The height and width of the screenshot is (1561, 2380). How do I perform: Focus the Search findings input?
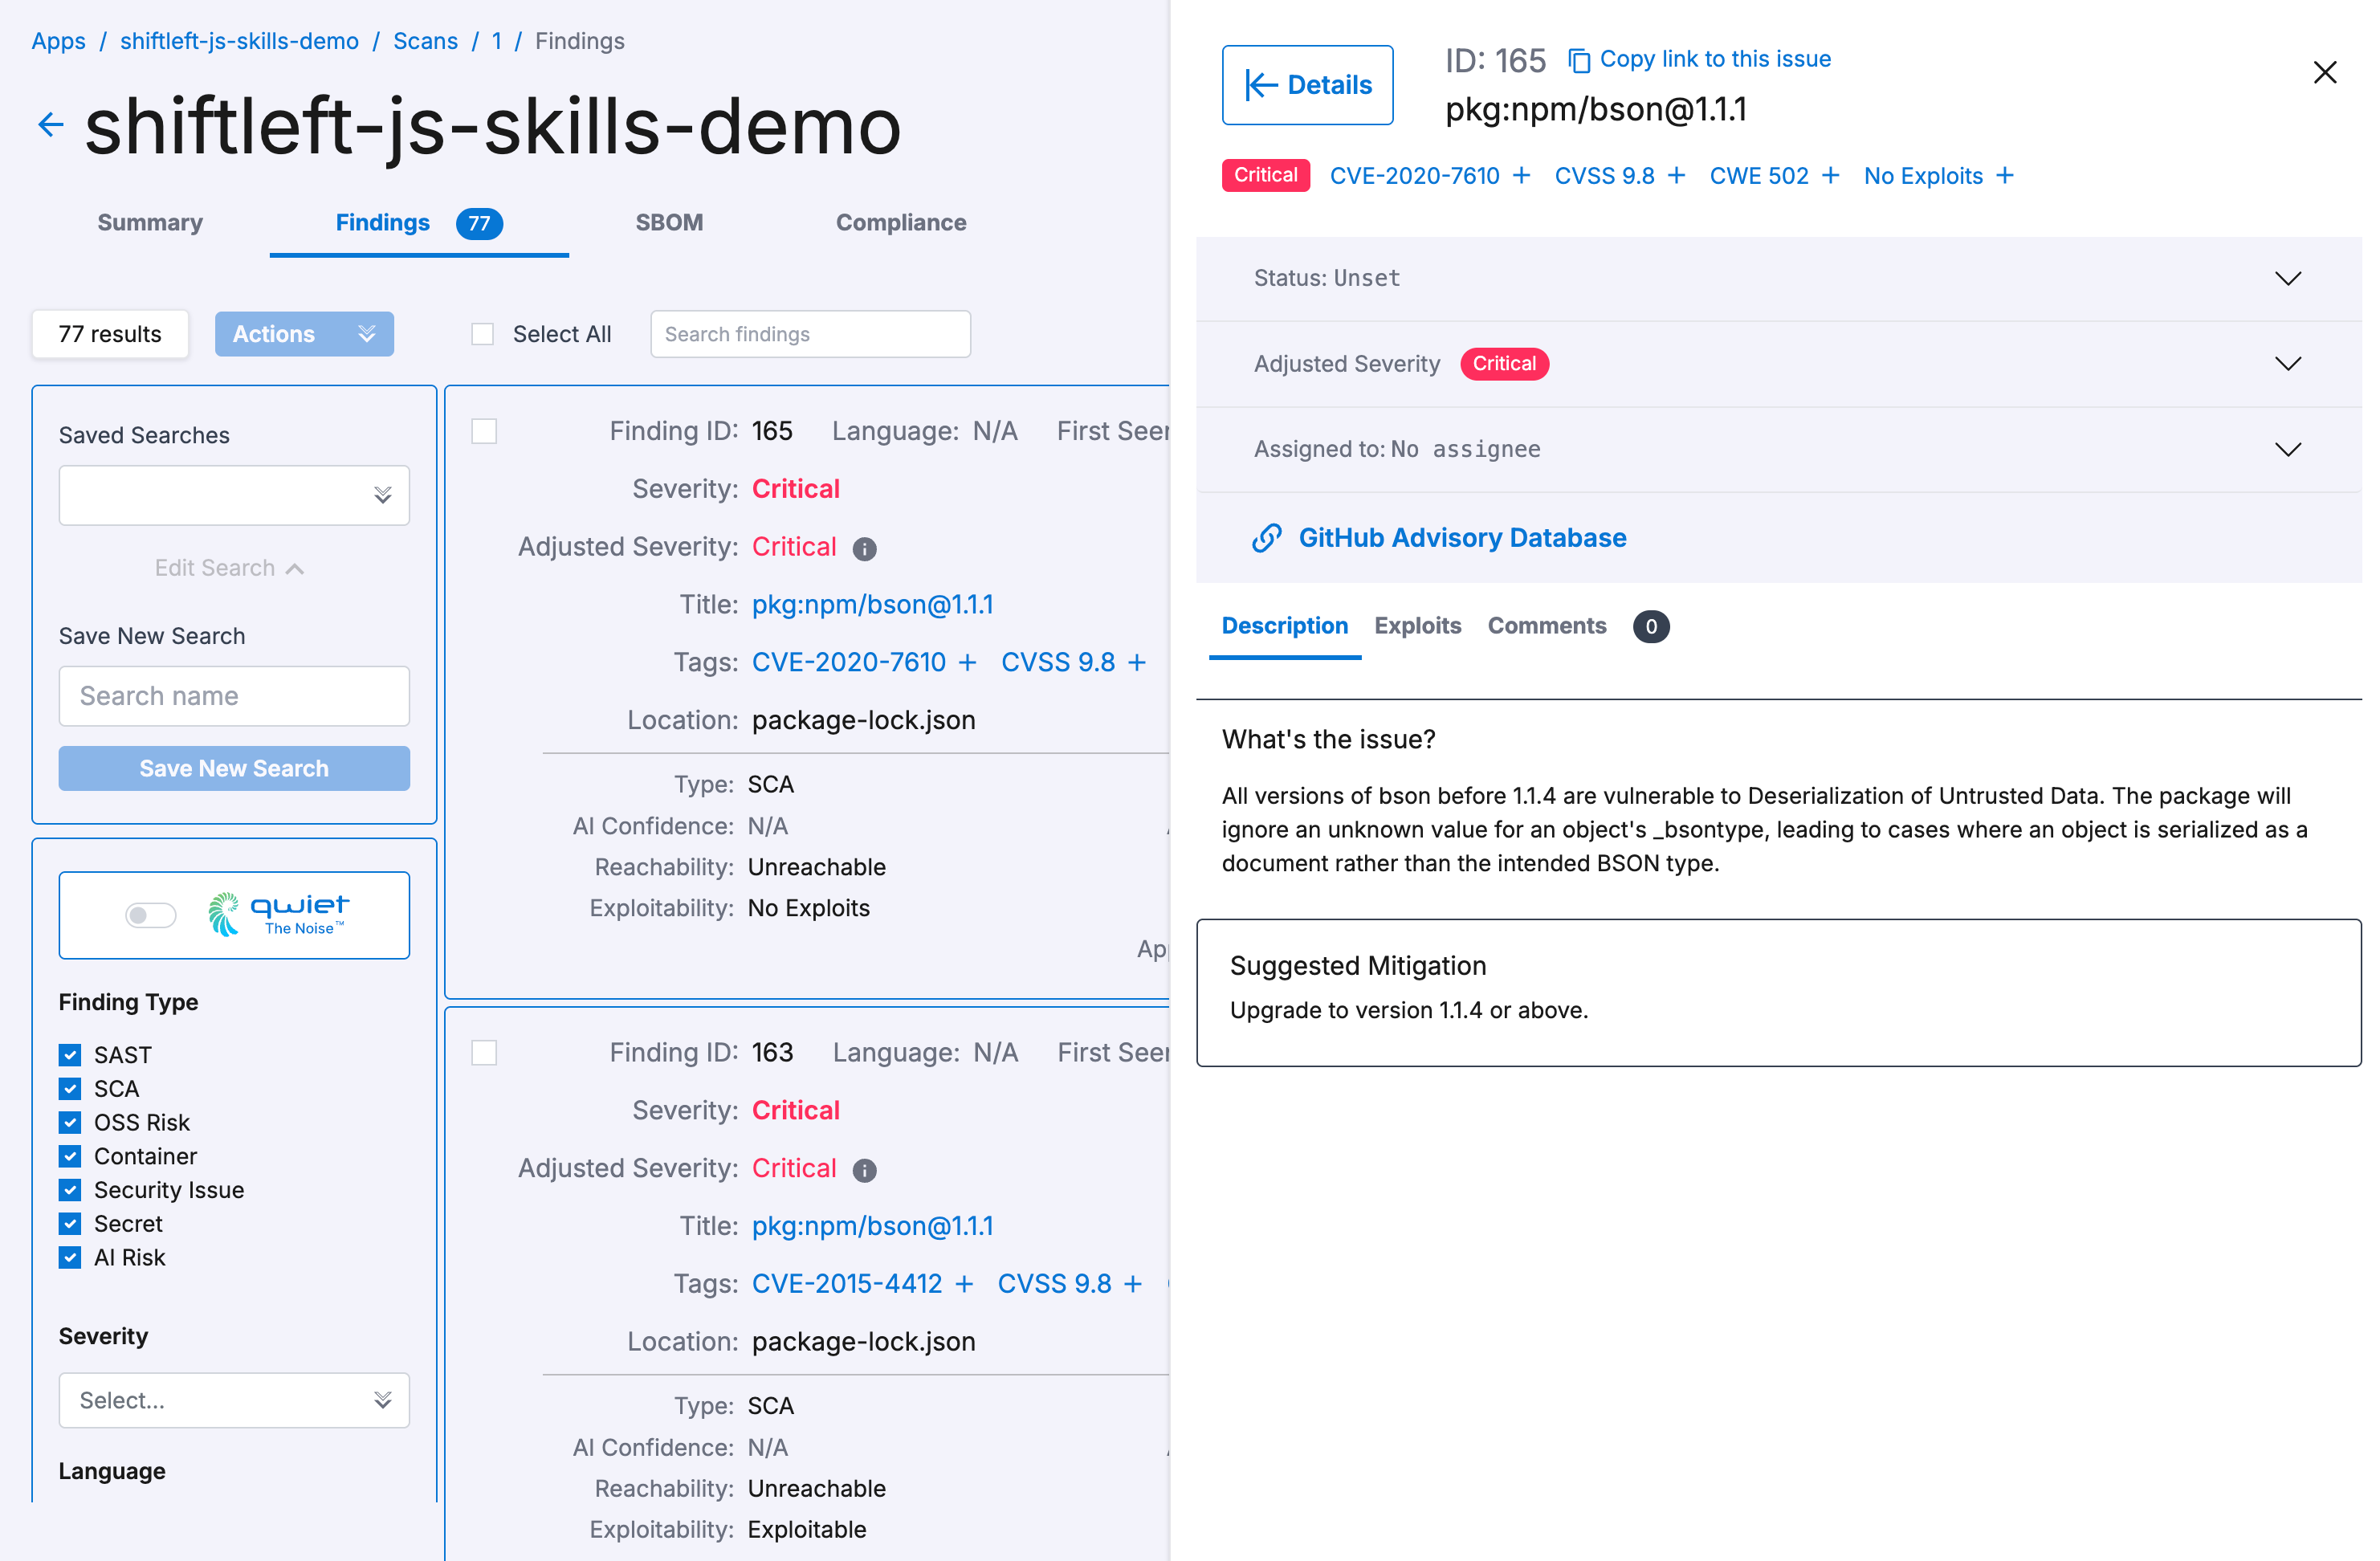click(x=810, y=334)
